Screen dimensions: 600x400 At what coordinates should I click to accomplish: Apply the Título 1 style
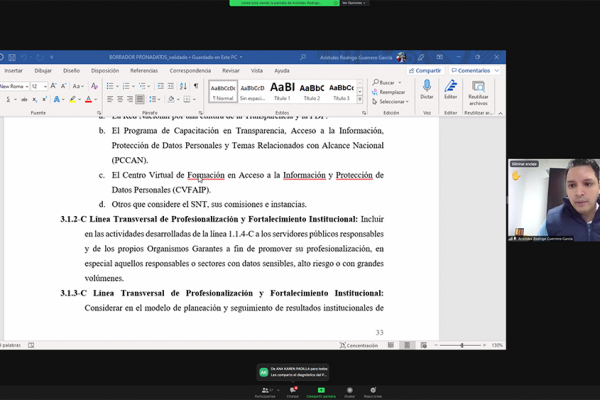pyautogui.click(x=282, y=92)
